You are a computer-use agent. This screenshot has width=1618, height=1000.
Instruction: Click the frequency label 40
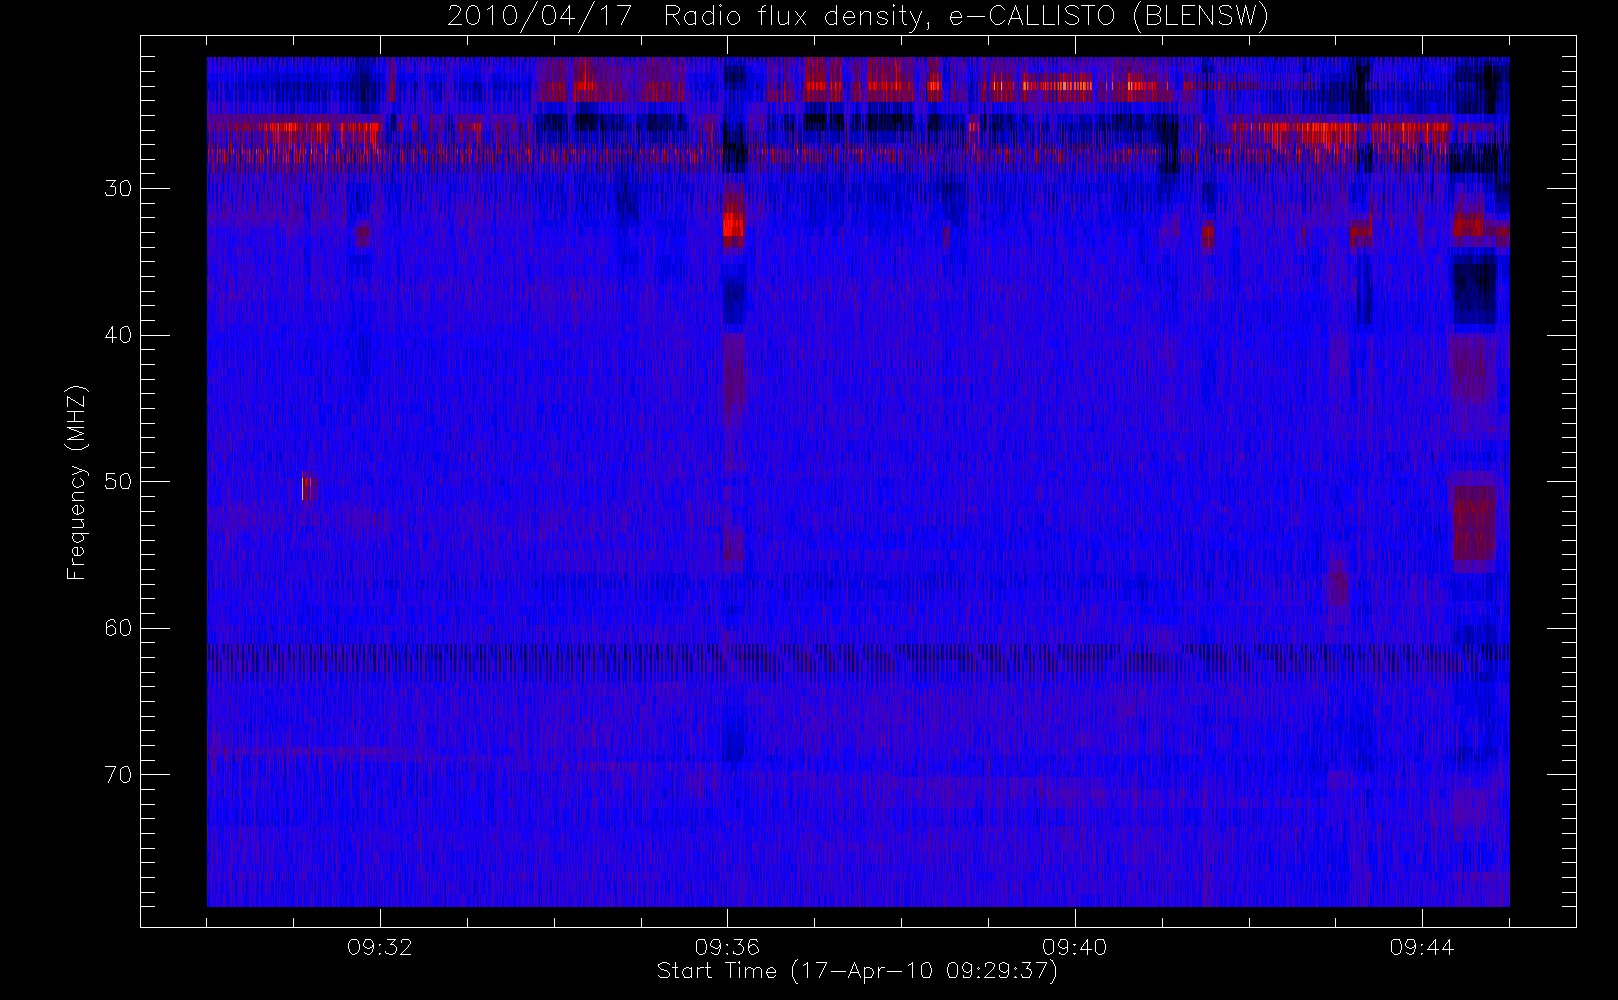[x=118, y=335]
